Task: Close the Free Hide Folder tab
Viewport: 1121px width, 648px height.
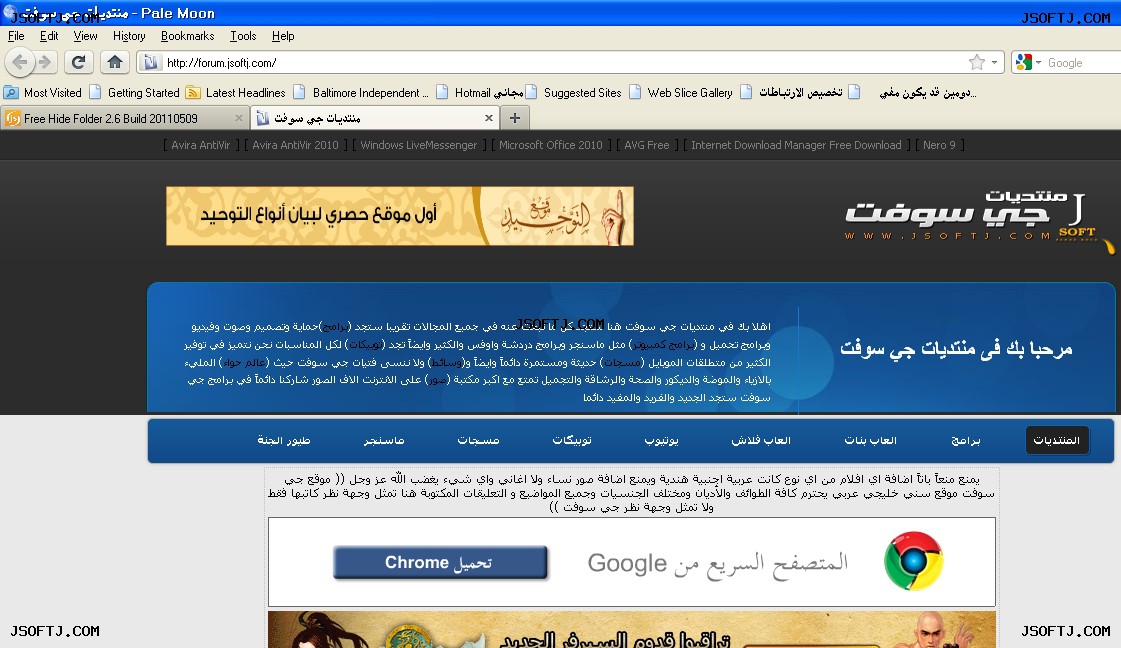Action: (239, 118)
